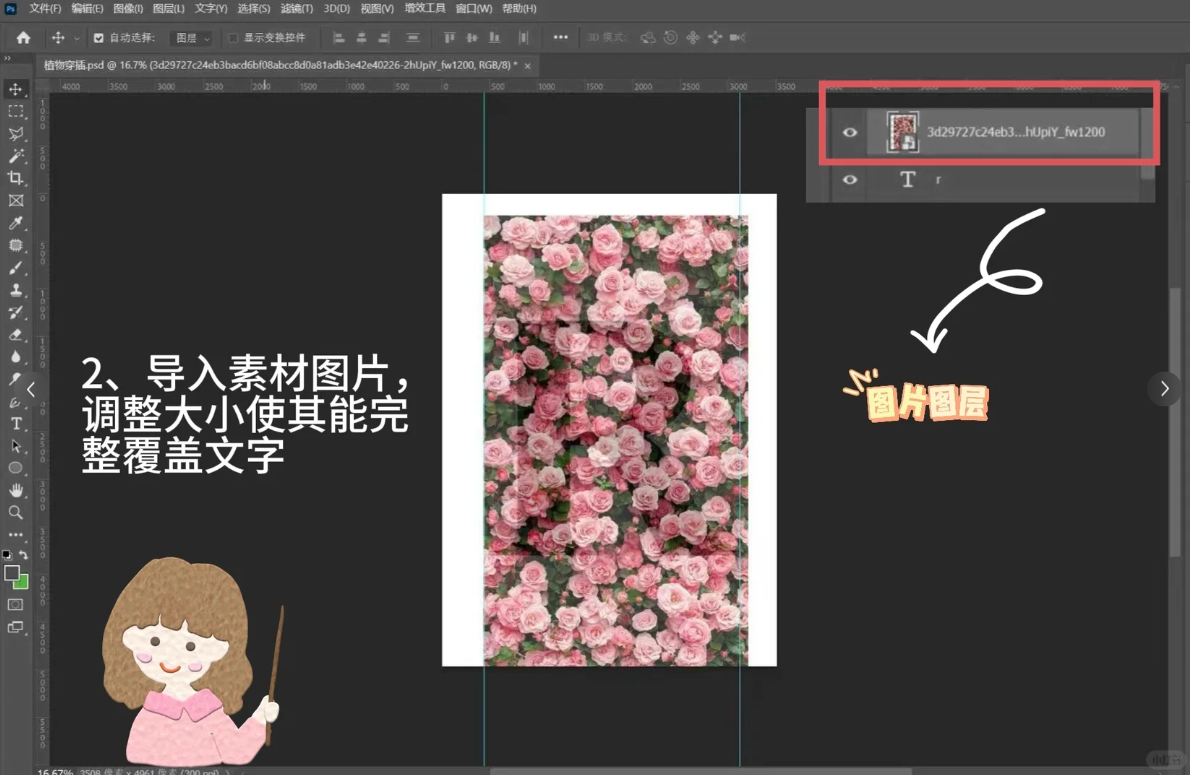Select the Clone Stamp tool
The height and width of the screenshot is (775, 1190).
click(16, 290)
